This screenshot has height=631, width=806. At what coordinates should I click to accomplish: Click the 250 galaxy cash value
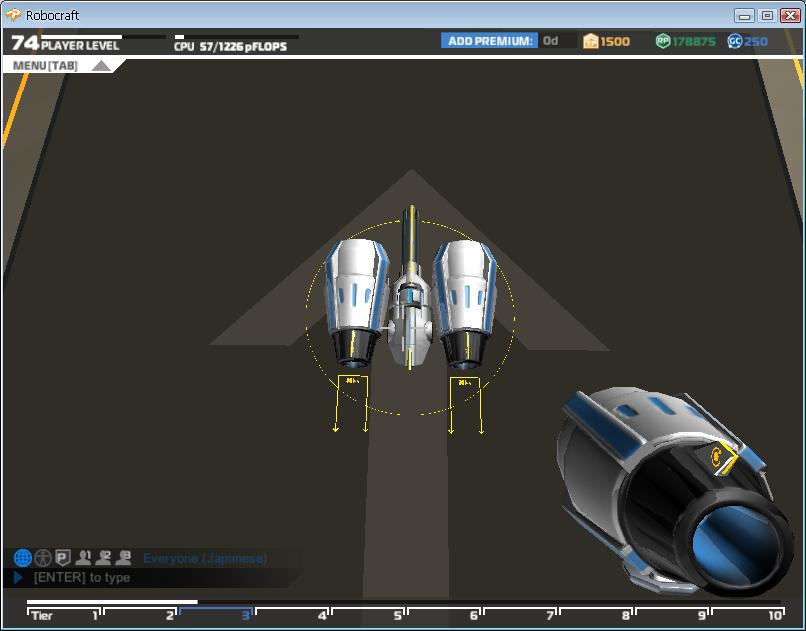756,42
